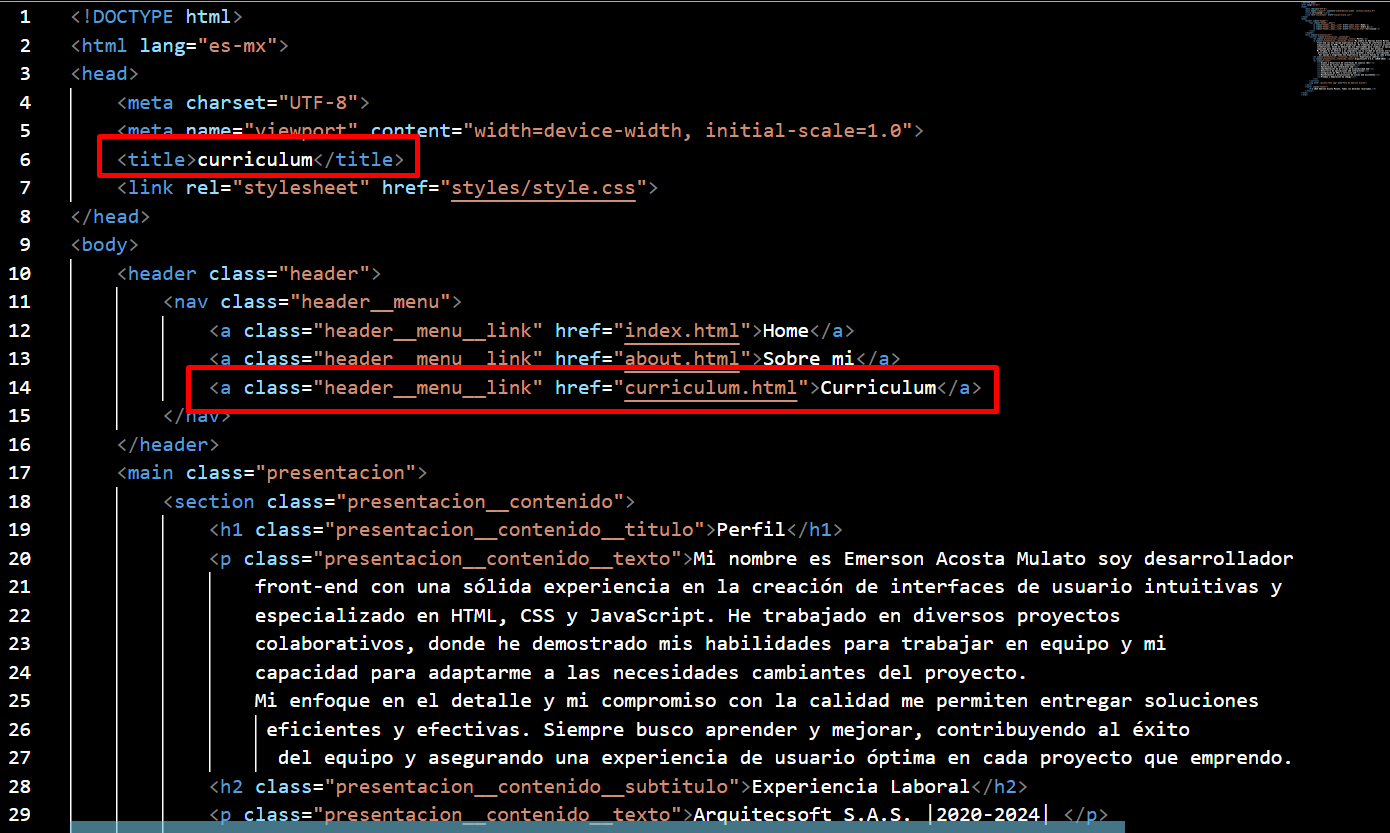The image size is (1390, 833).
Task: Click the "Sobre mi" anchor text
Action: pyautogui.click(x=809, y=358)
